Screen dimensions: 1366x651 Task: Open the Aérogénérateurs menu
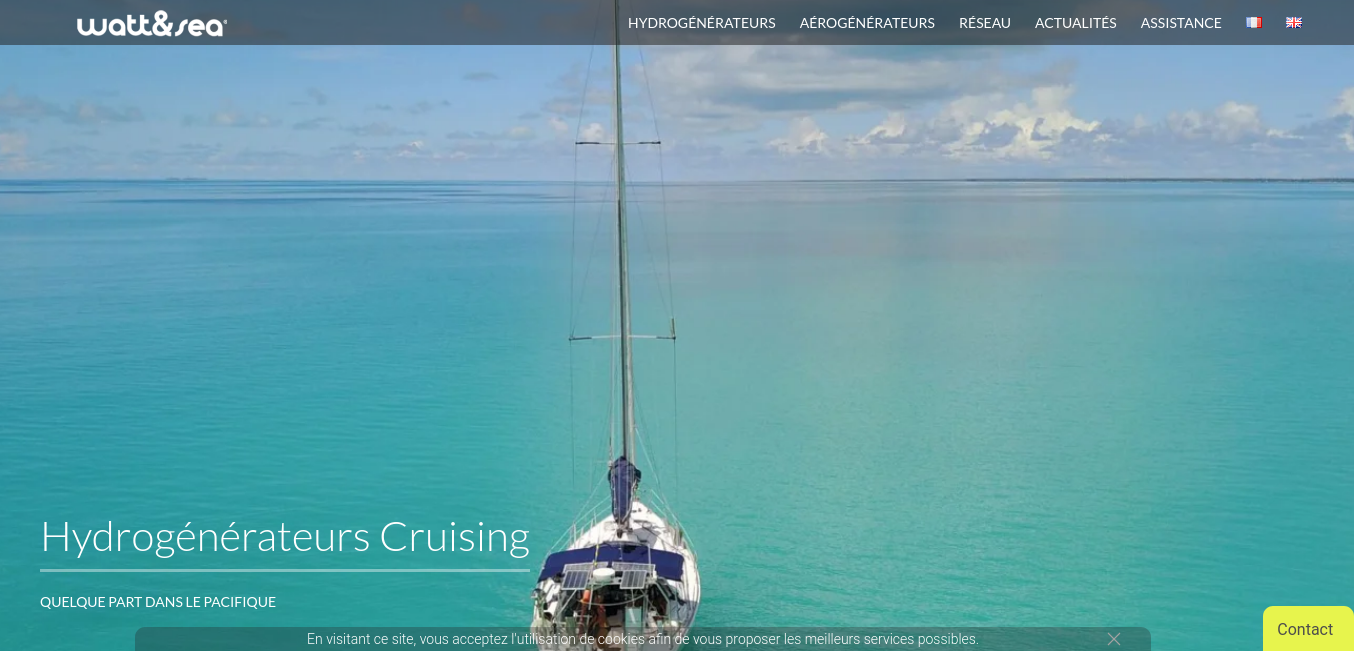pos(867,23)
